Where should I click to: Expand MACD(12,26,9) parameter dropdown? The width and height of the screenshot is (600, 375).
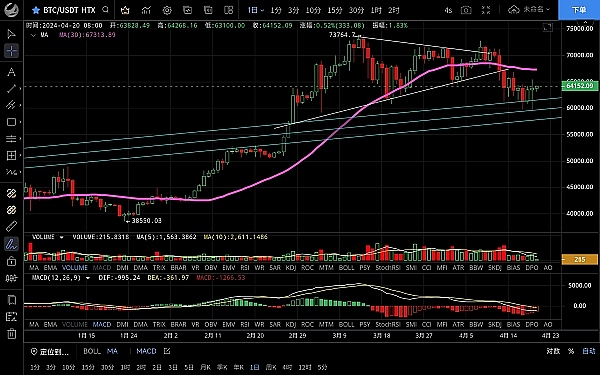[x=88, y=278]
